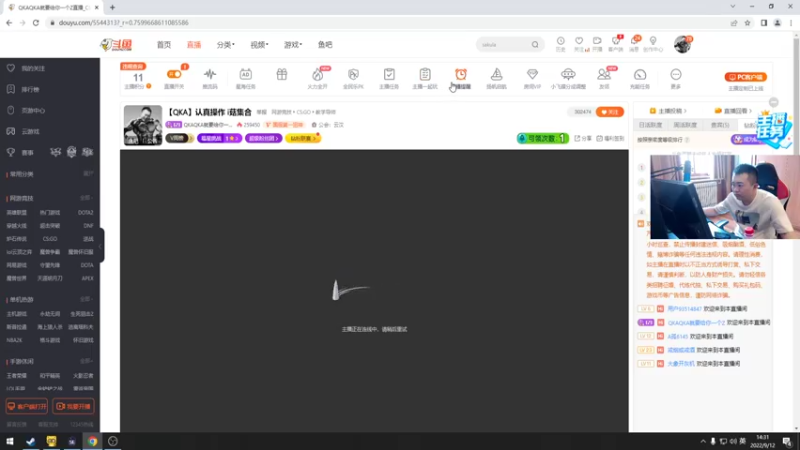Expand the 分类 category dropdown
The image size is (800, 450).
tap(226, 45)
